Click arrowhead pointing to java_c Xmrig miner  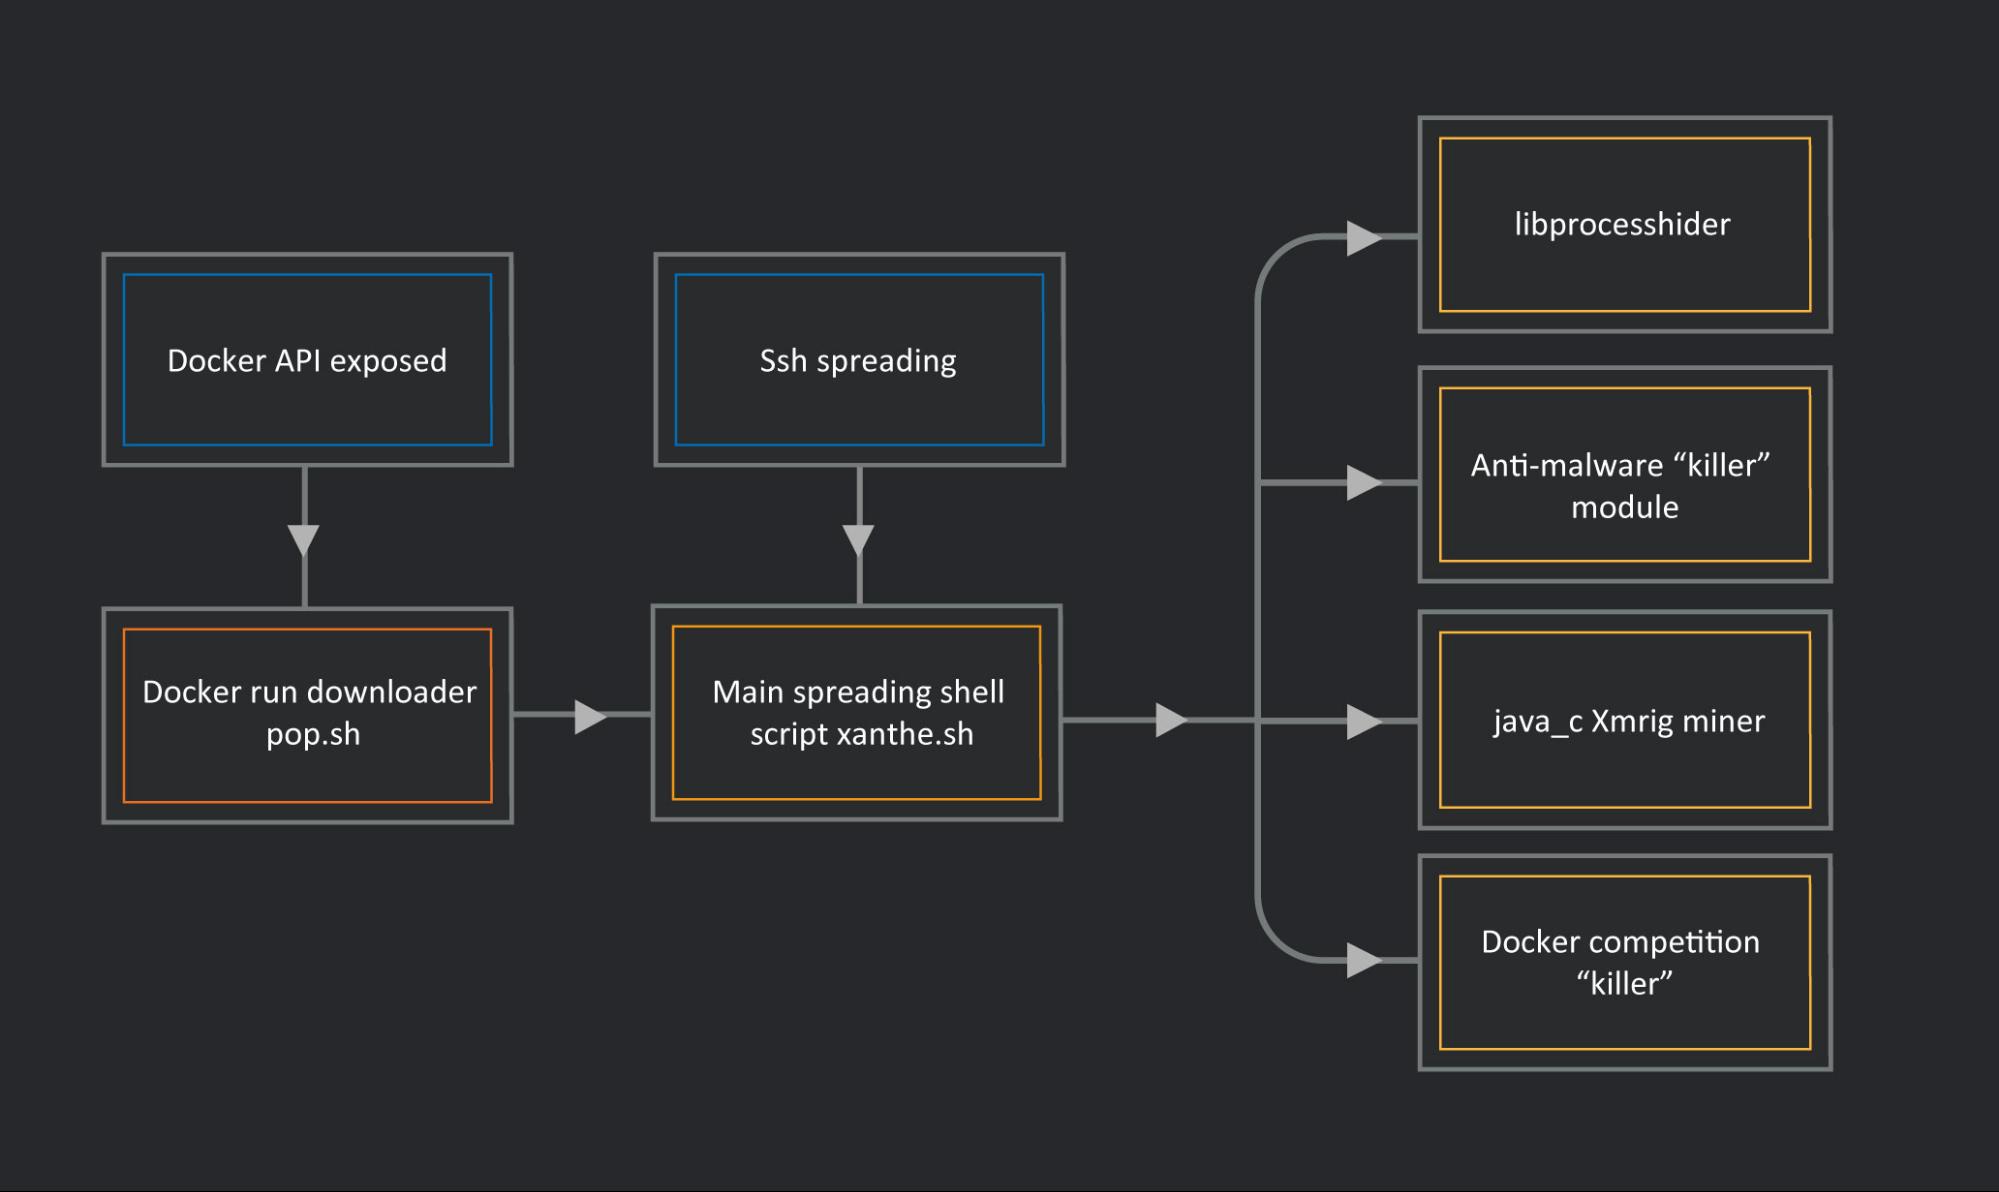coord(1362,721)
